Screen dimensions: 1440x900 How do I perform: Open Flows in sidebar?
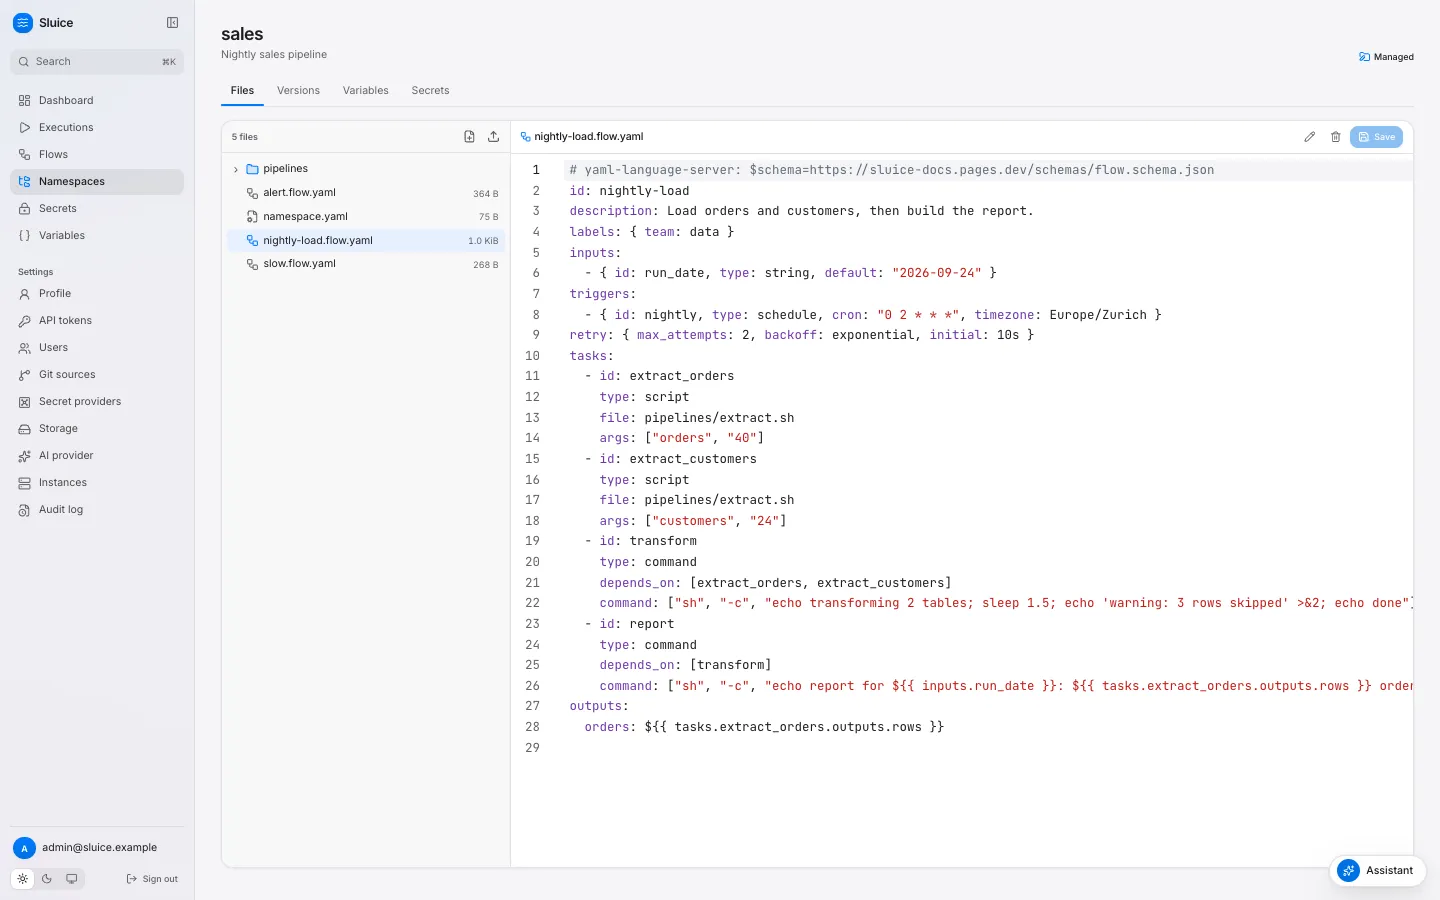pyautogui.click(x=97, y=154)
